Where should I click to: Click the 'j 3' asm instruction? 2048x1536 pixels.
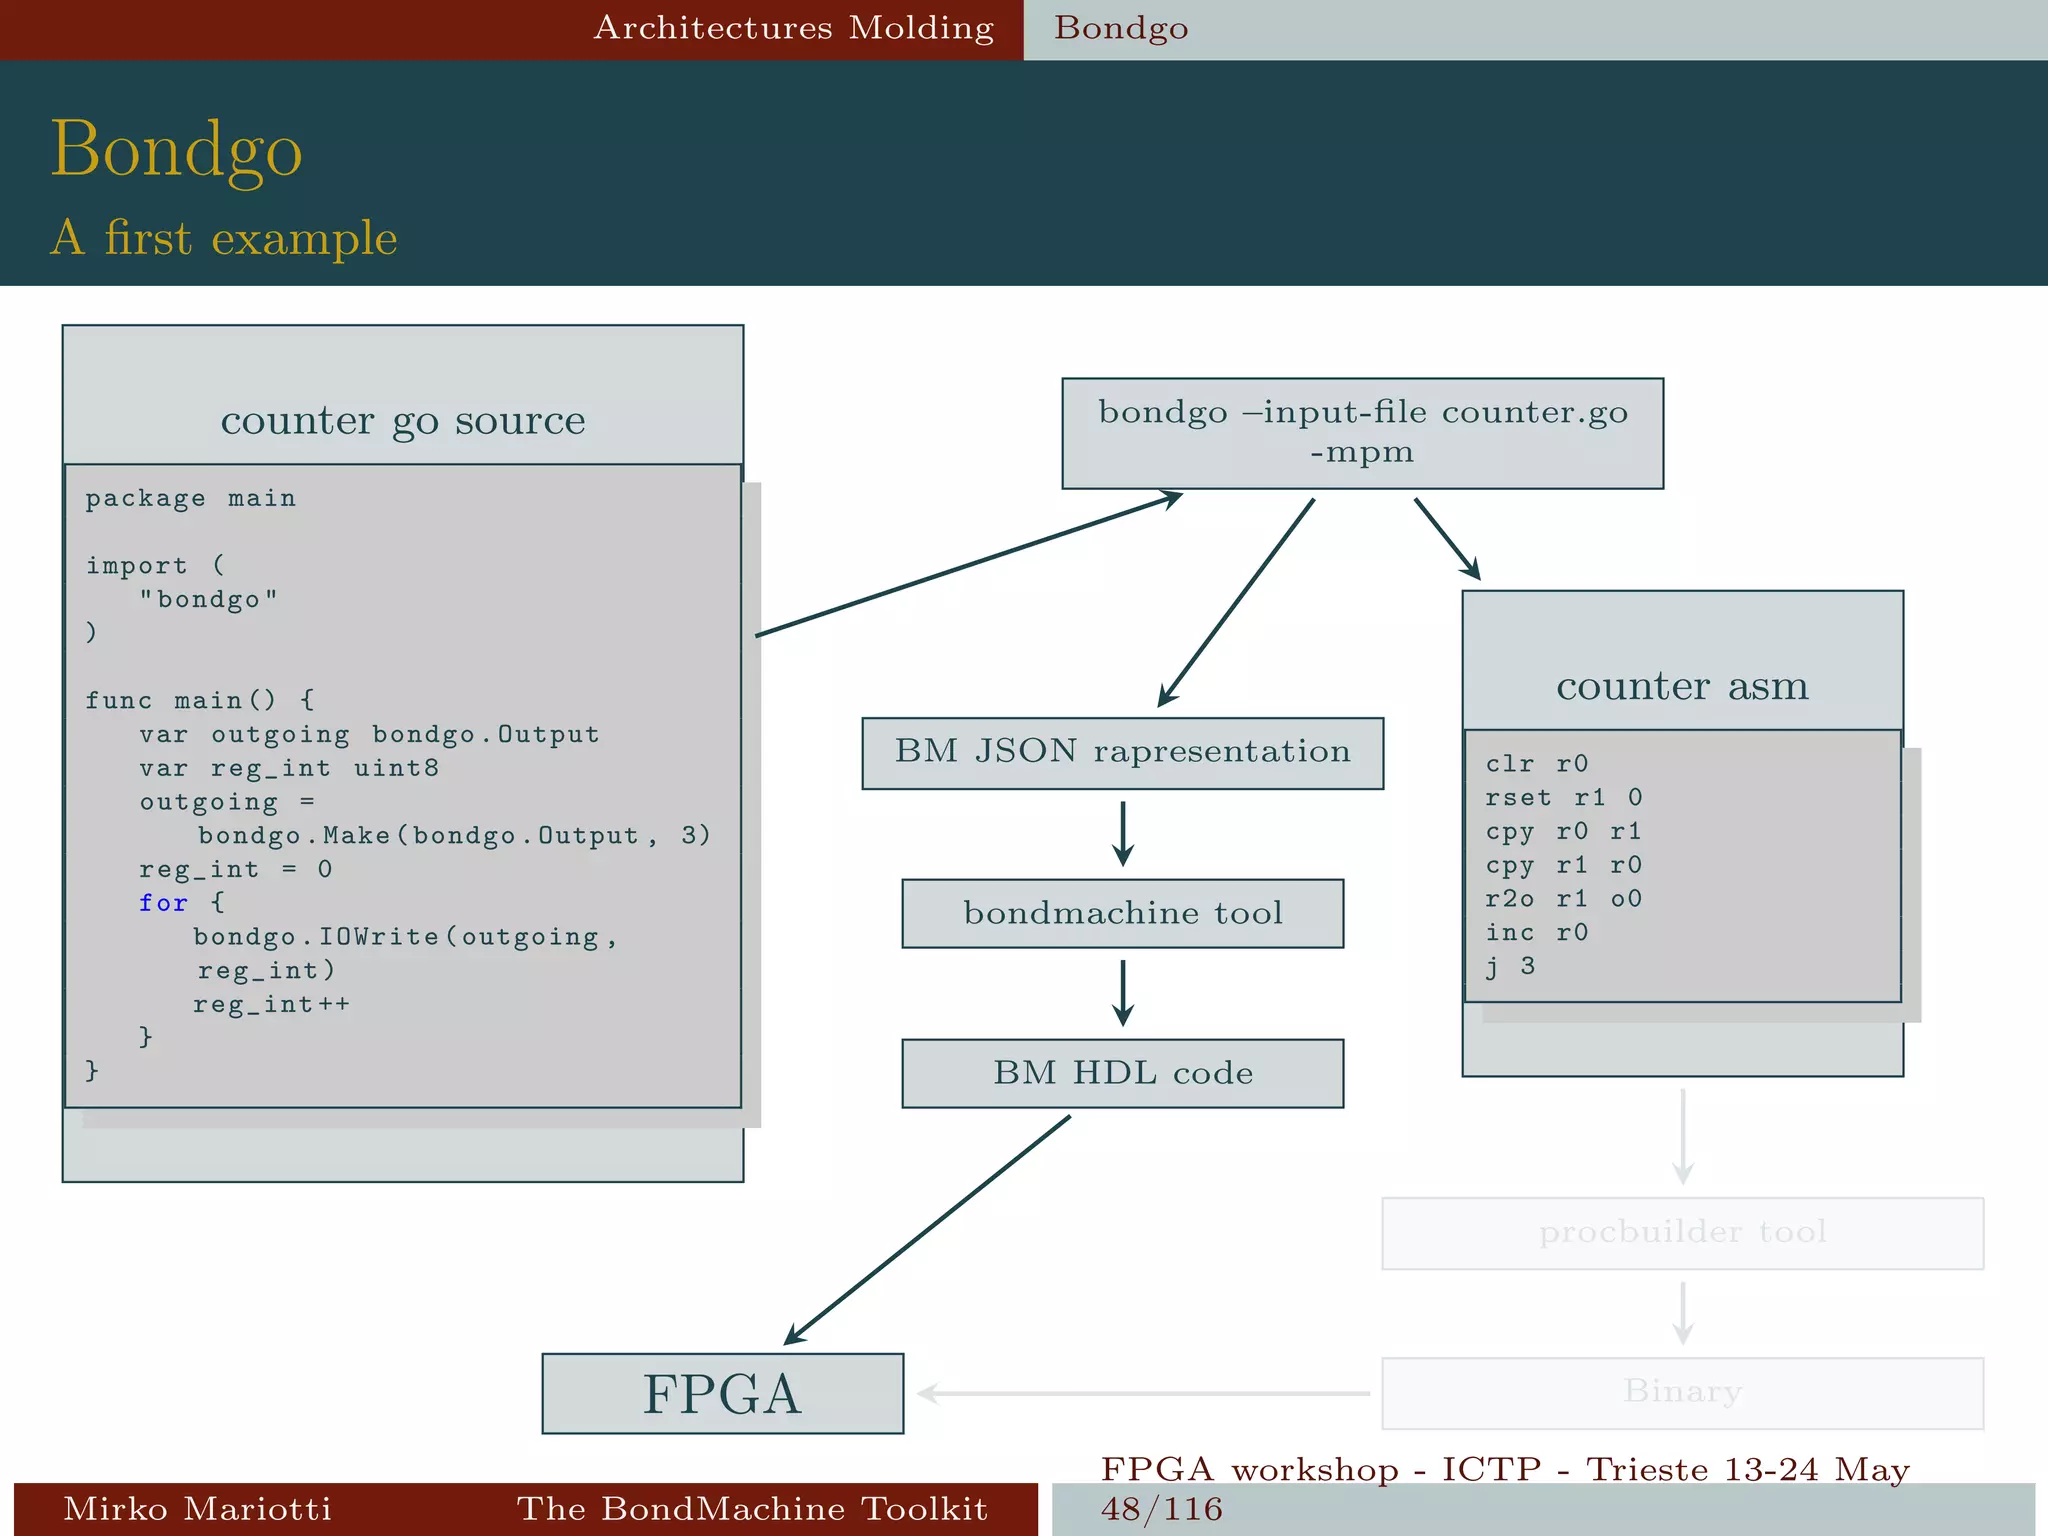[1509, 967]
